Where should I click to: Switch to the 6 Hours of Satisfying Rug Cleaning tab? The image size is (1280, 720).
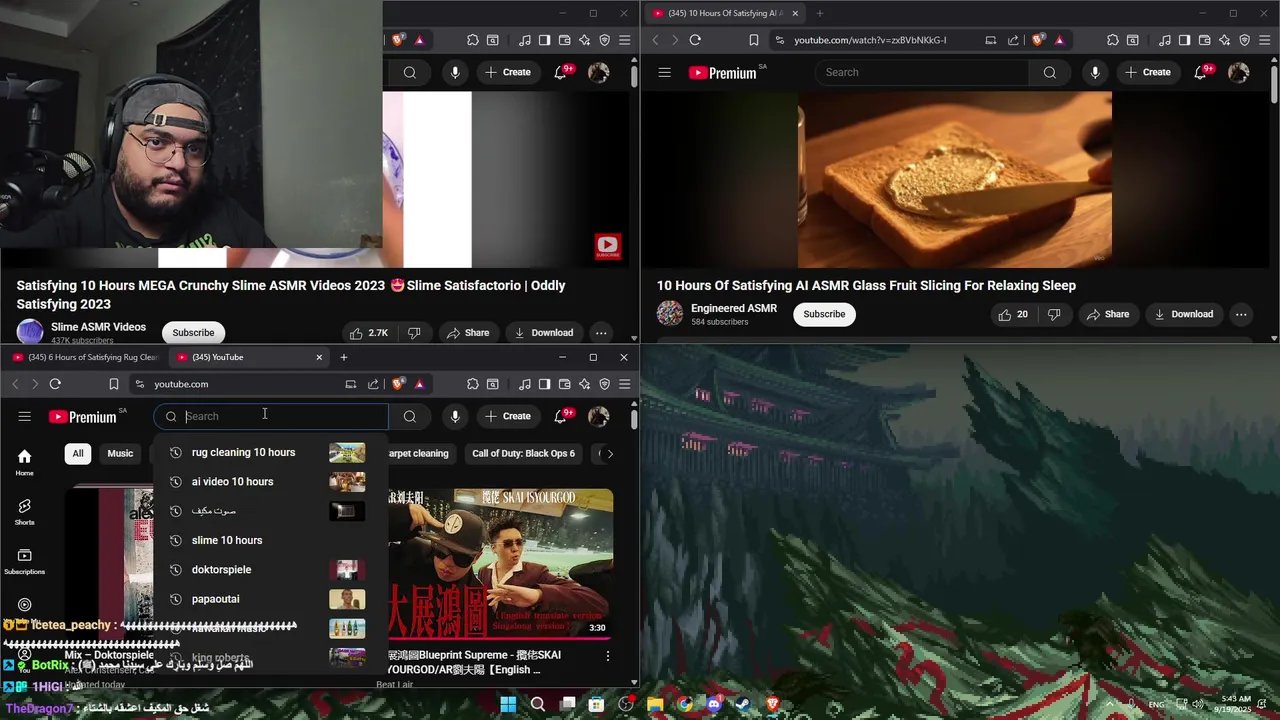pyautogui.click(x=85, y=357)
